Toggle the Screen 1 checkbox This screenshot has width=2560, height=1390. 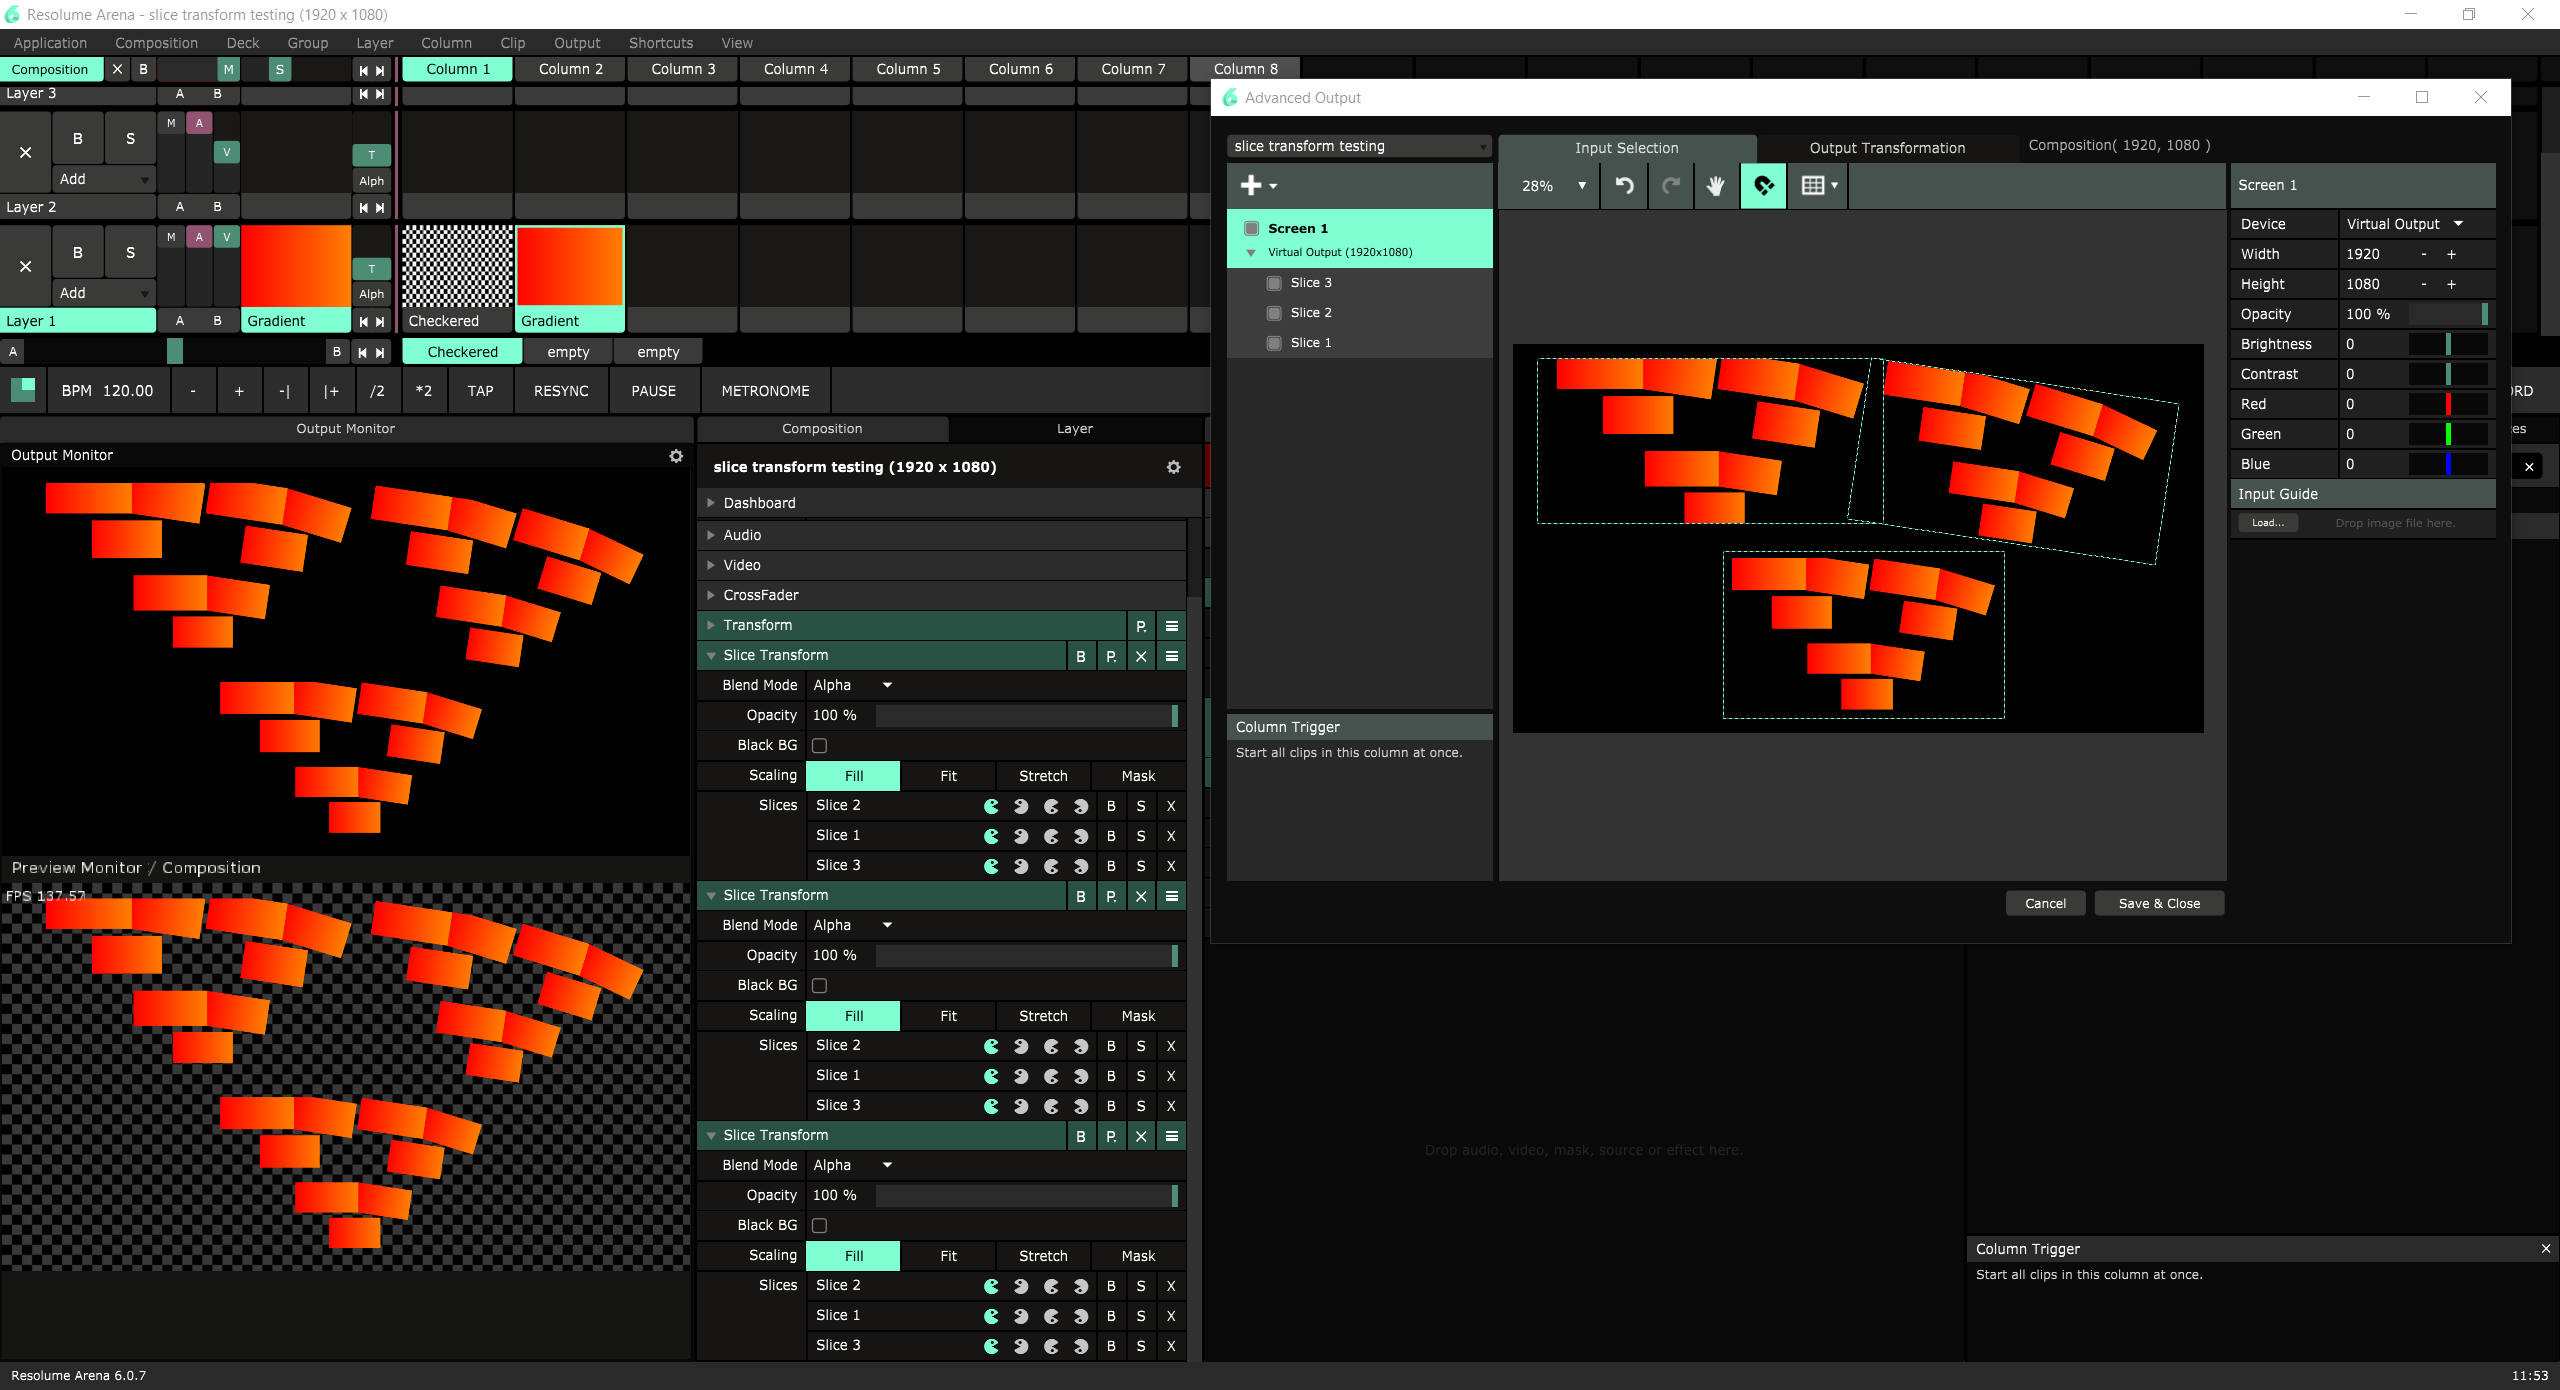pos(1251,228)
